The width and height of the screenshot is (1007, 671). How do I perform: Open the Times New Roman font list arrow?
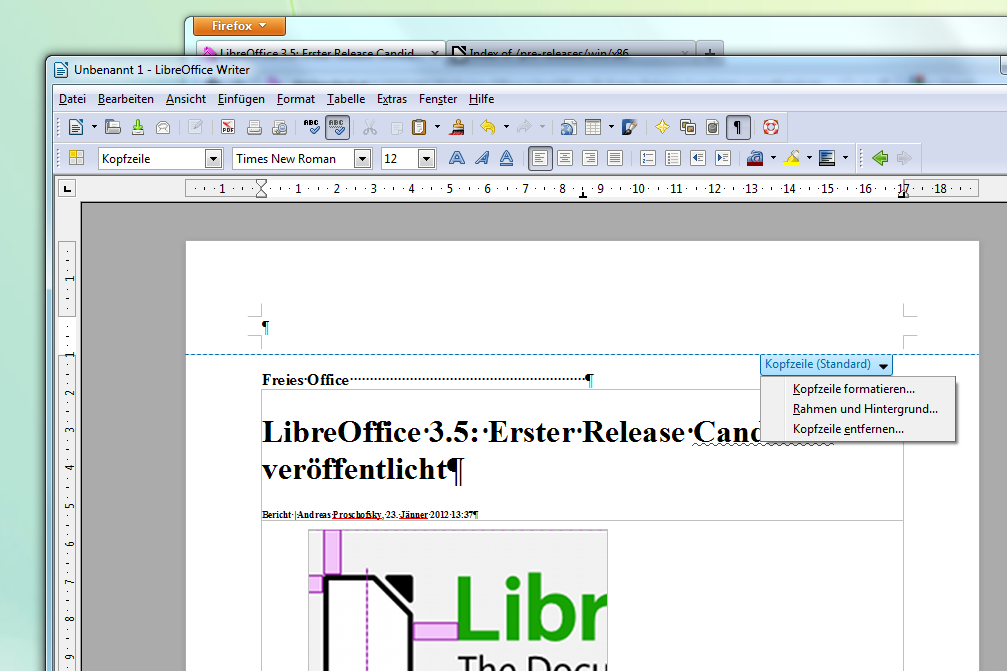362,159
